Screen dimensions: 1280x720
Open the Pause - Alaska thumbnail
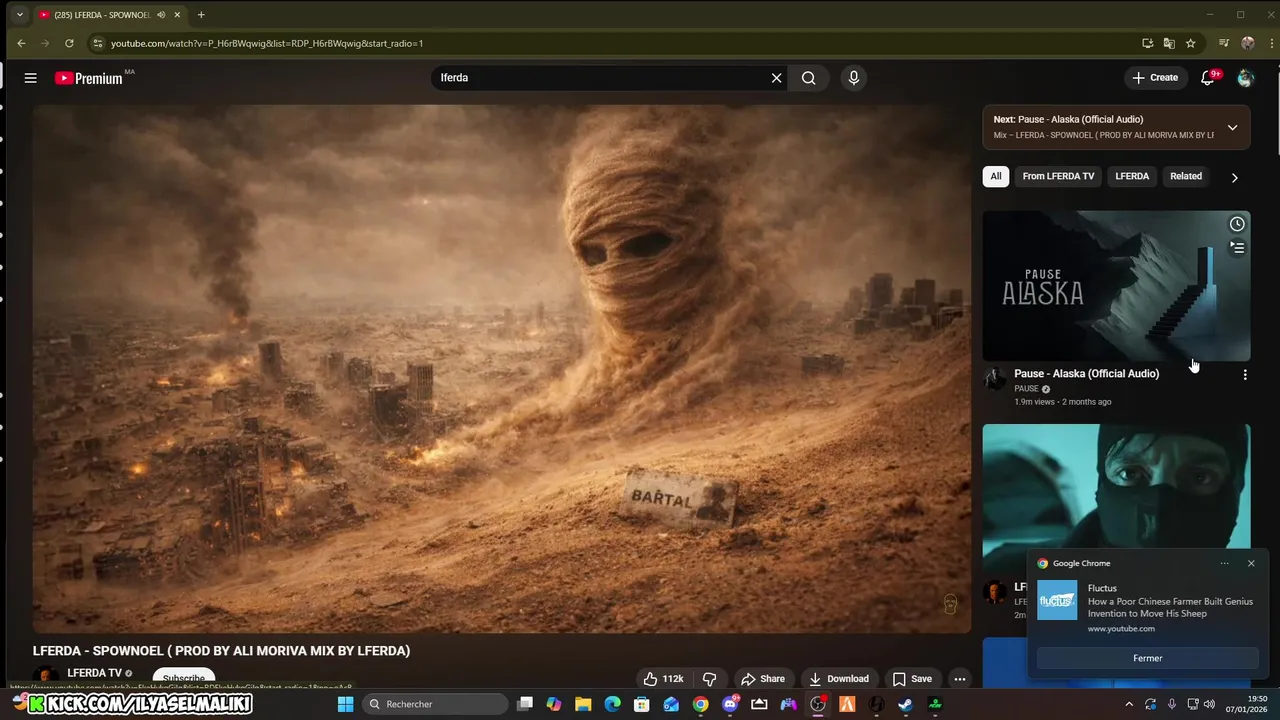coord(1116,286)
